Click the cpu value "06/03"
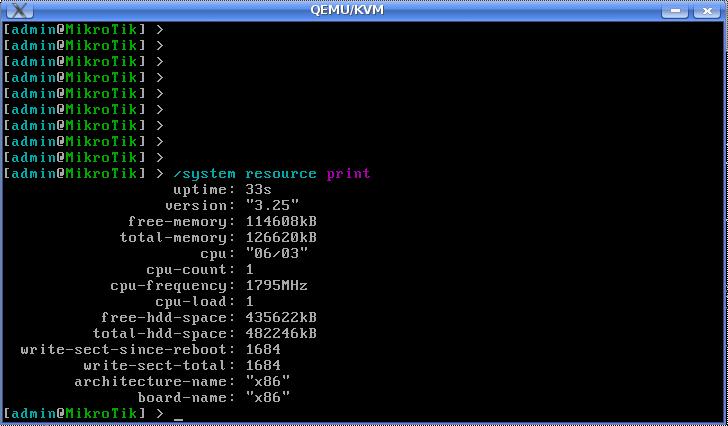Screen dimensions: 728x426 277,254
